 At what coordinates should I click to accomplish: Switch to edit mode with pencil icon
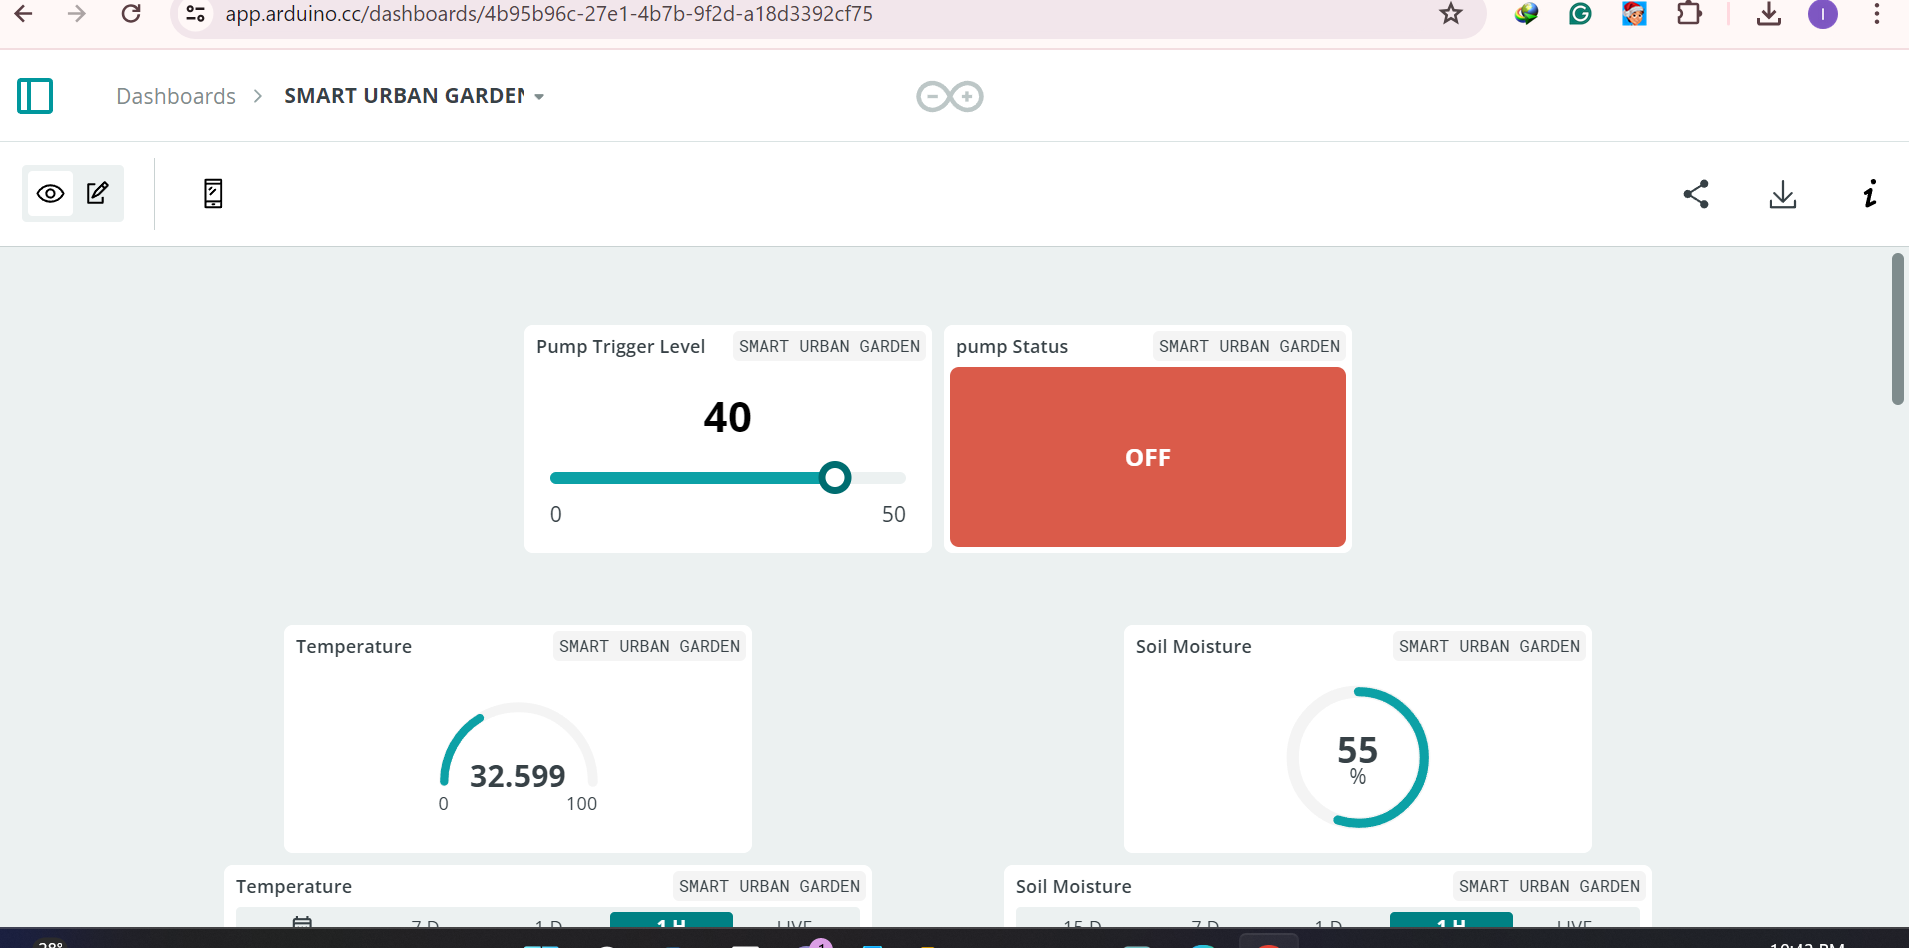point(97,193)
